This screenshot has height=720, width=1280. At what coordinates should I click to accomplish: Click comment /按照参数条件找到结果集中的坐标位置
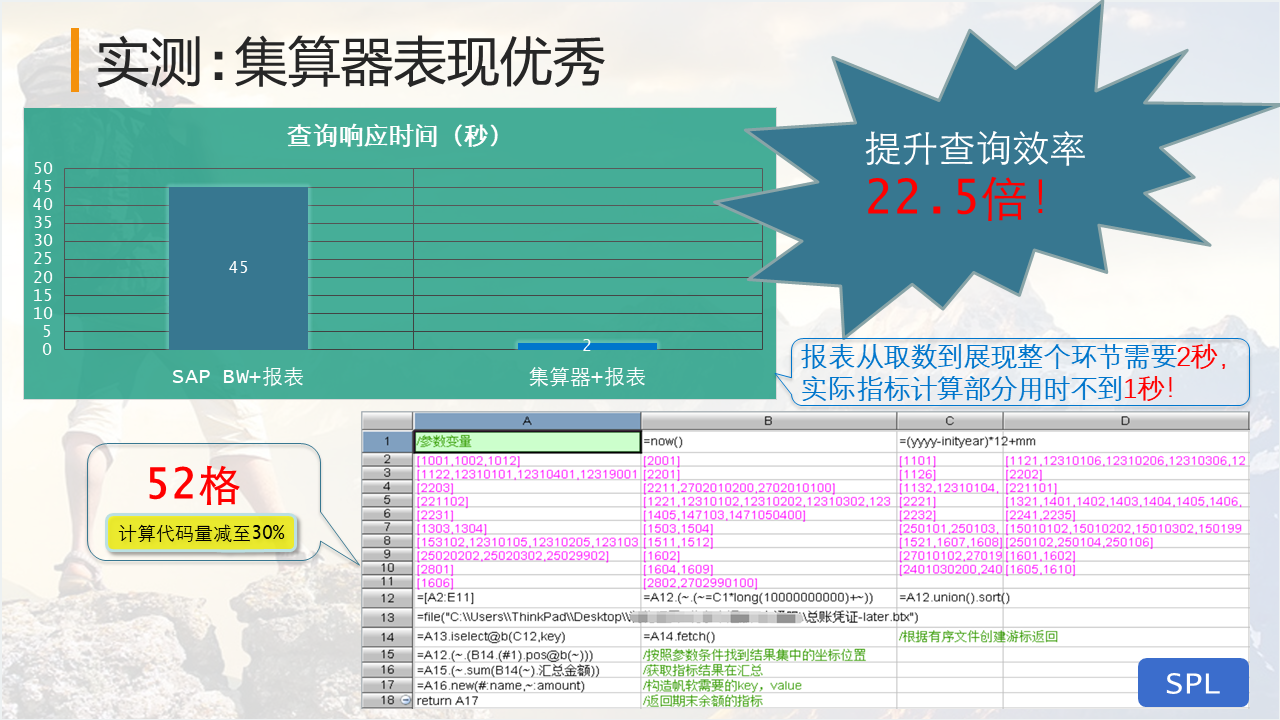[754, 655]
